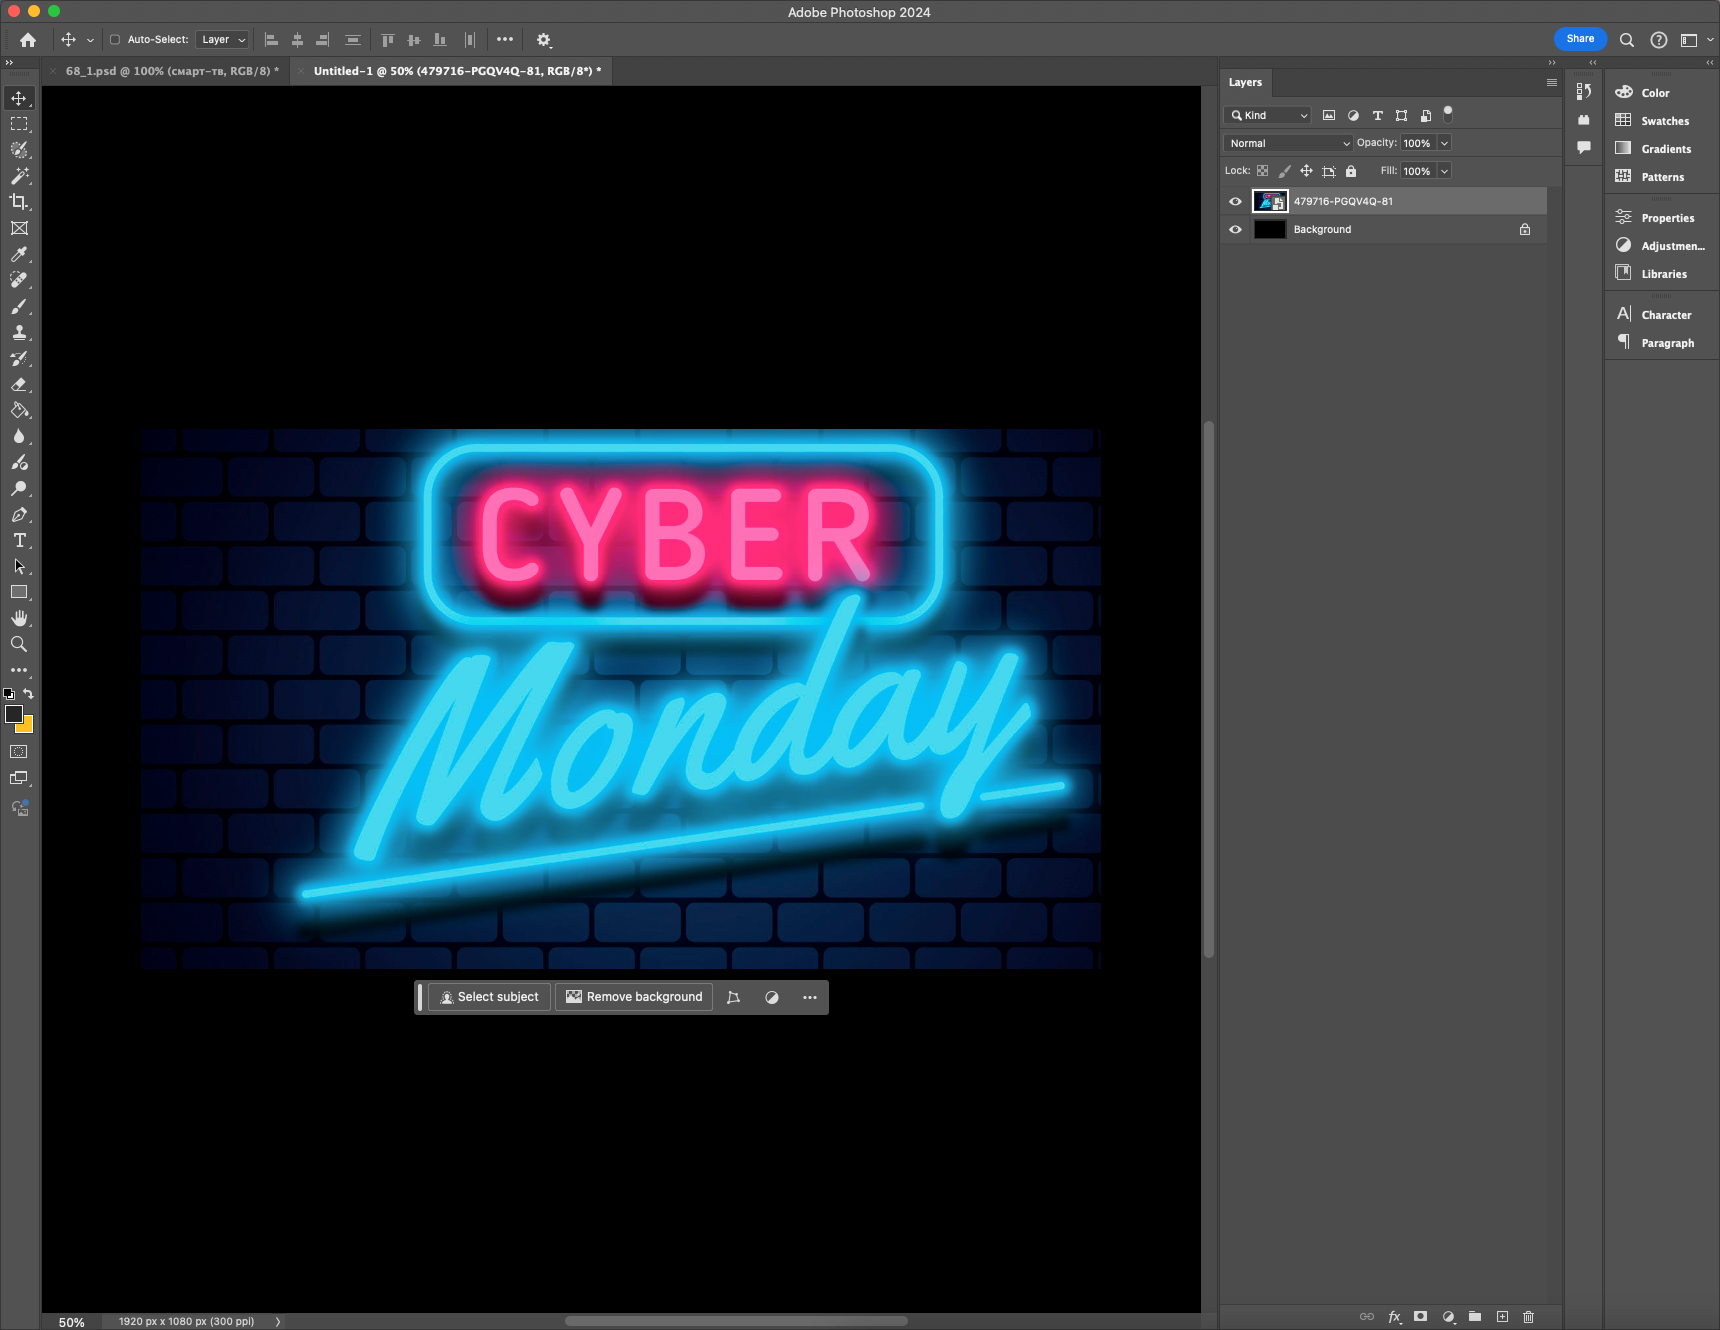Screen dimensions: 1720x1330
Task: Create a new layer icon
Action: click(x=1502, y=1317)
